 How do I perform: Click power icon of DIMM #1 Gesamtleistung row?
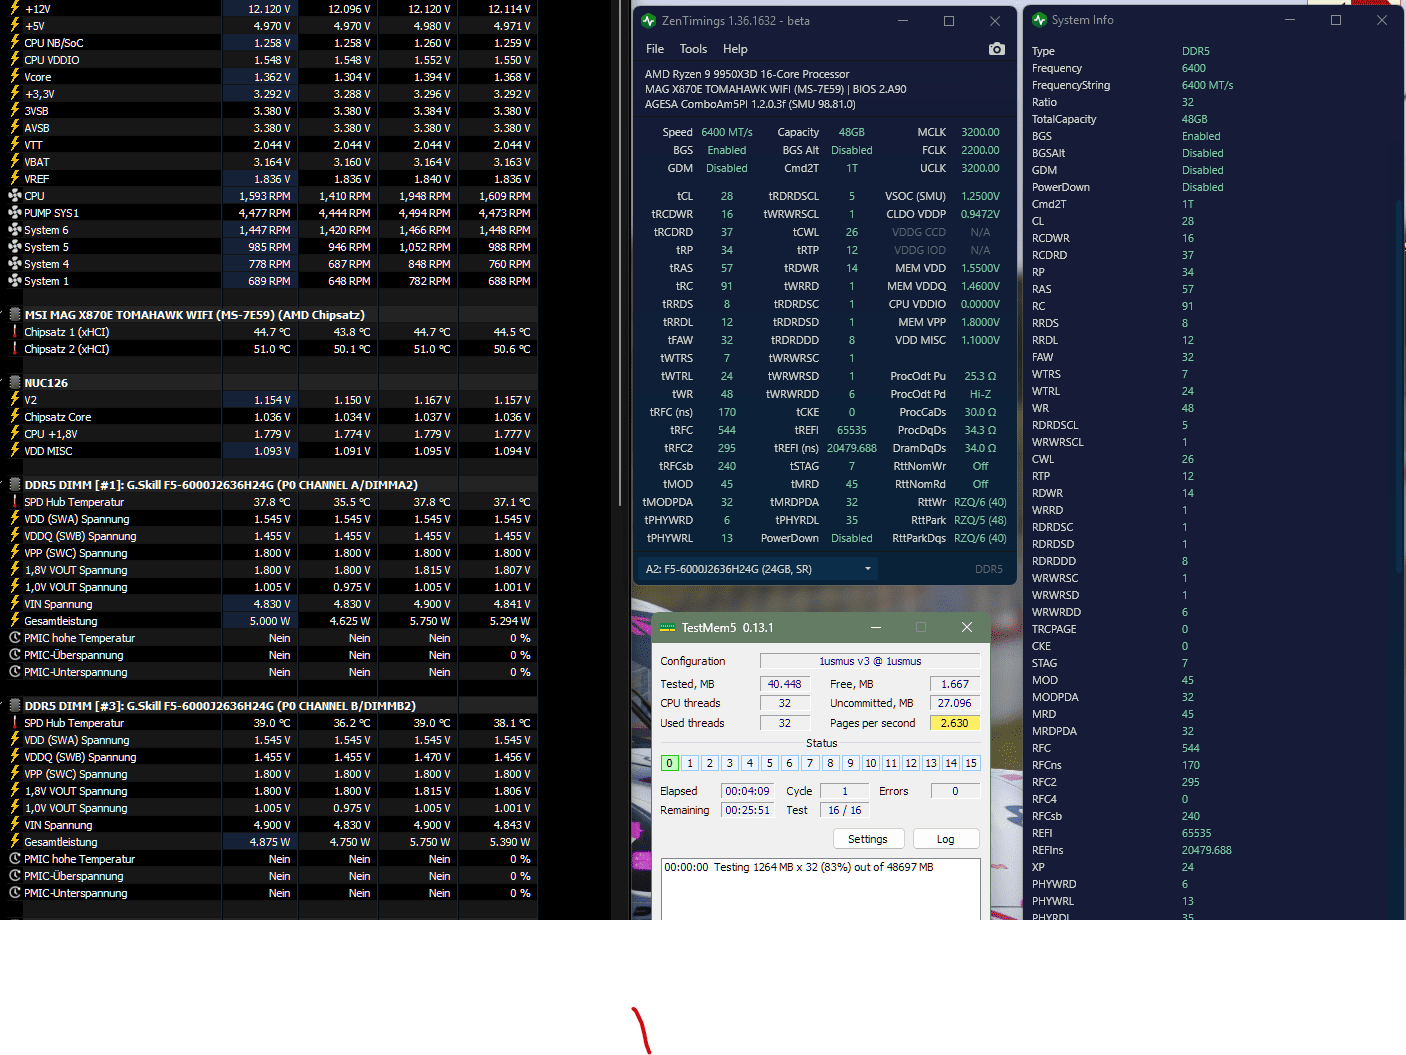pyautogui.click(x=15, y=621)
